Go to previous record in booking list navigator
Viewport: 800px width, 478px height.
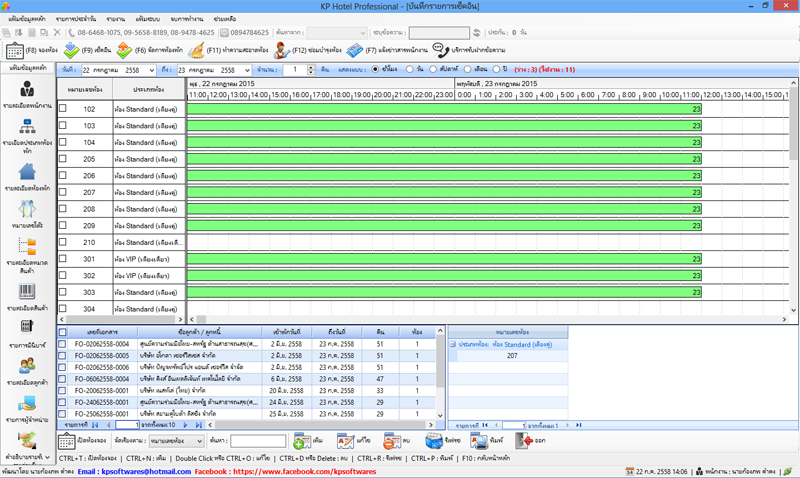coord(108,425)
